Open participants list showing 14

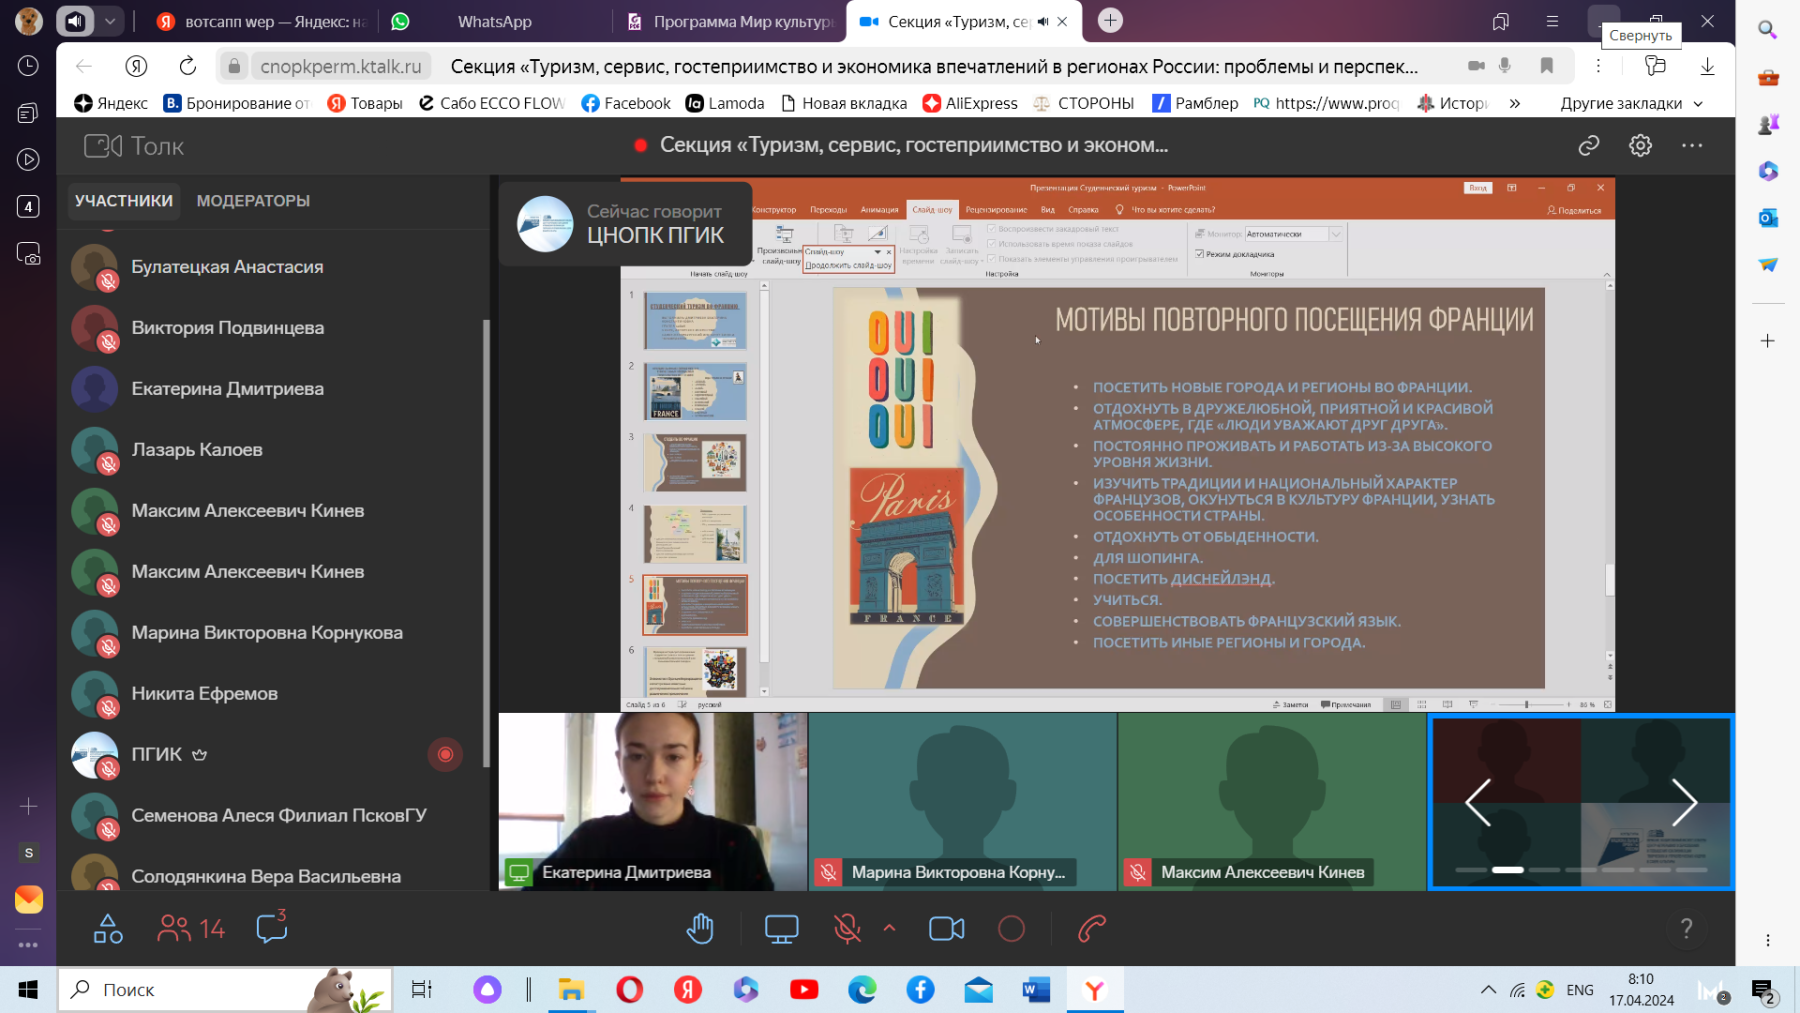(191, 929)
